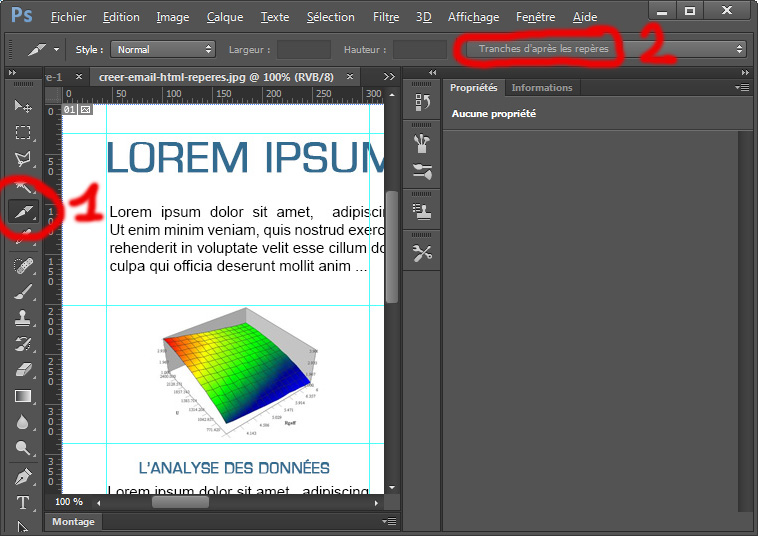Click the scroll right arrow
This screenshot has height=536, width=758.
click(x=376, y=503)
